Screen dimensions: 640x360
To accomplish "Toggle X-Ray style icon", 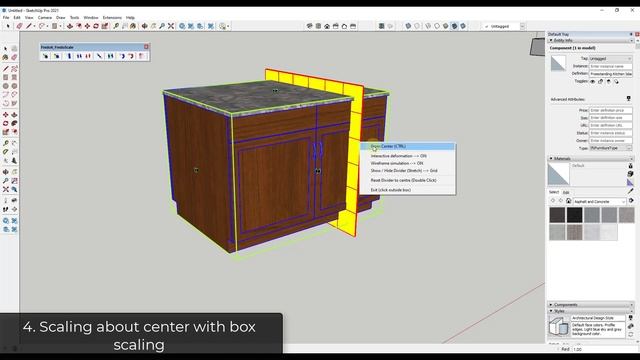I will tap(408, 26).
